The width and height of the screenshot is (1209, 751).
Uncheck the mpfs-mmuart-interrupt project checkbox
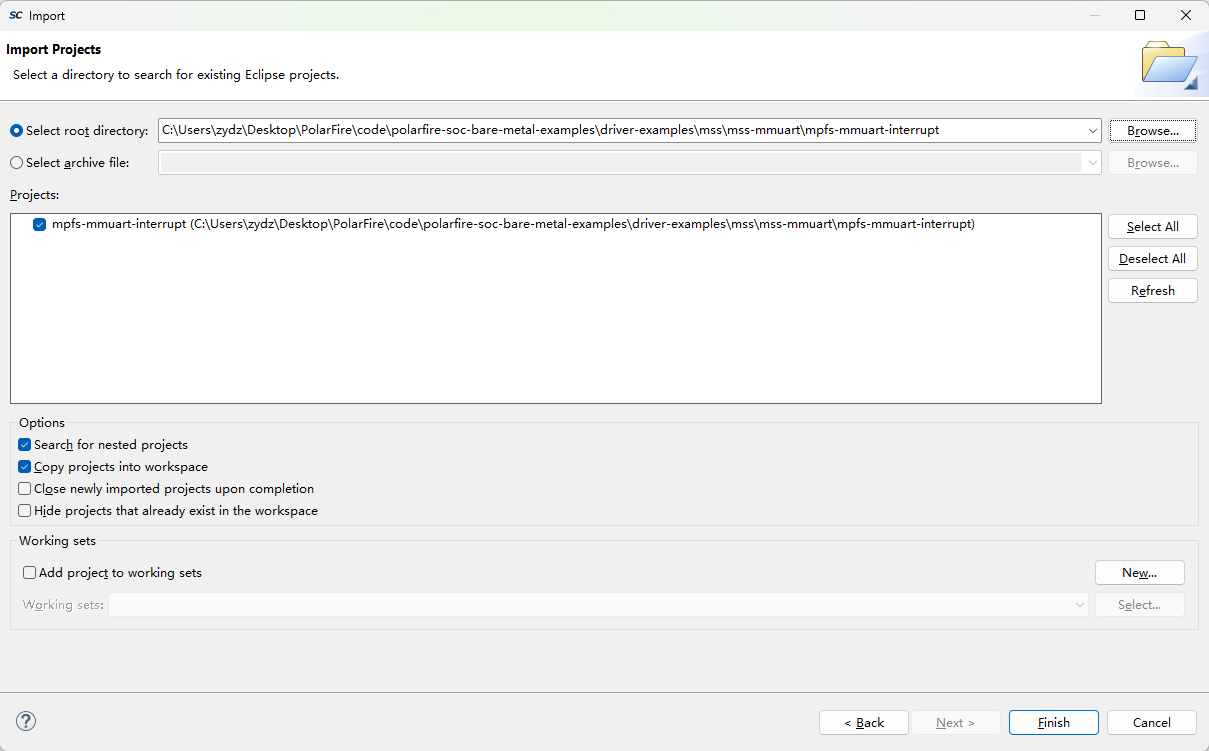(x=39, y=225)
